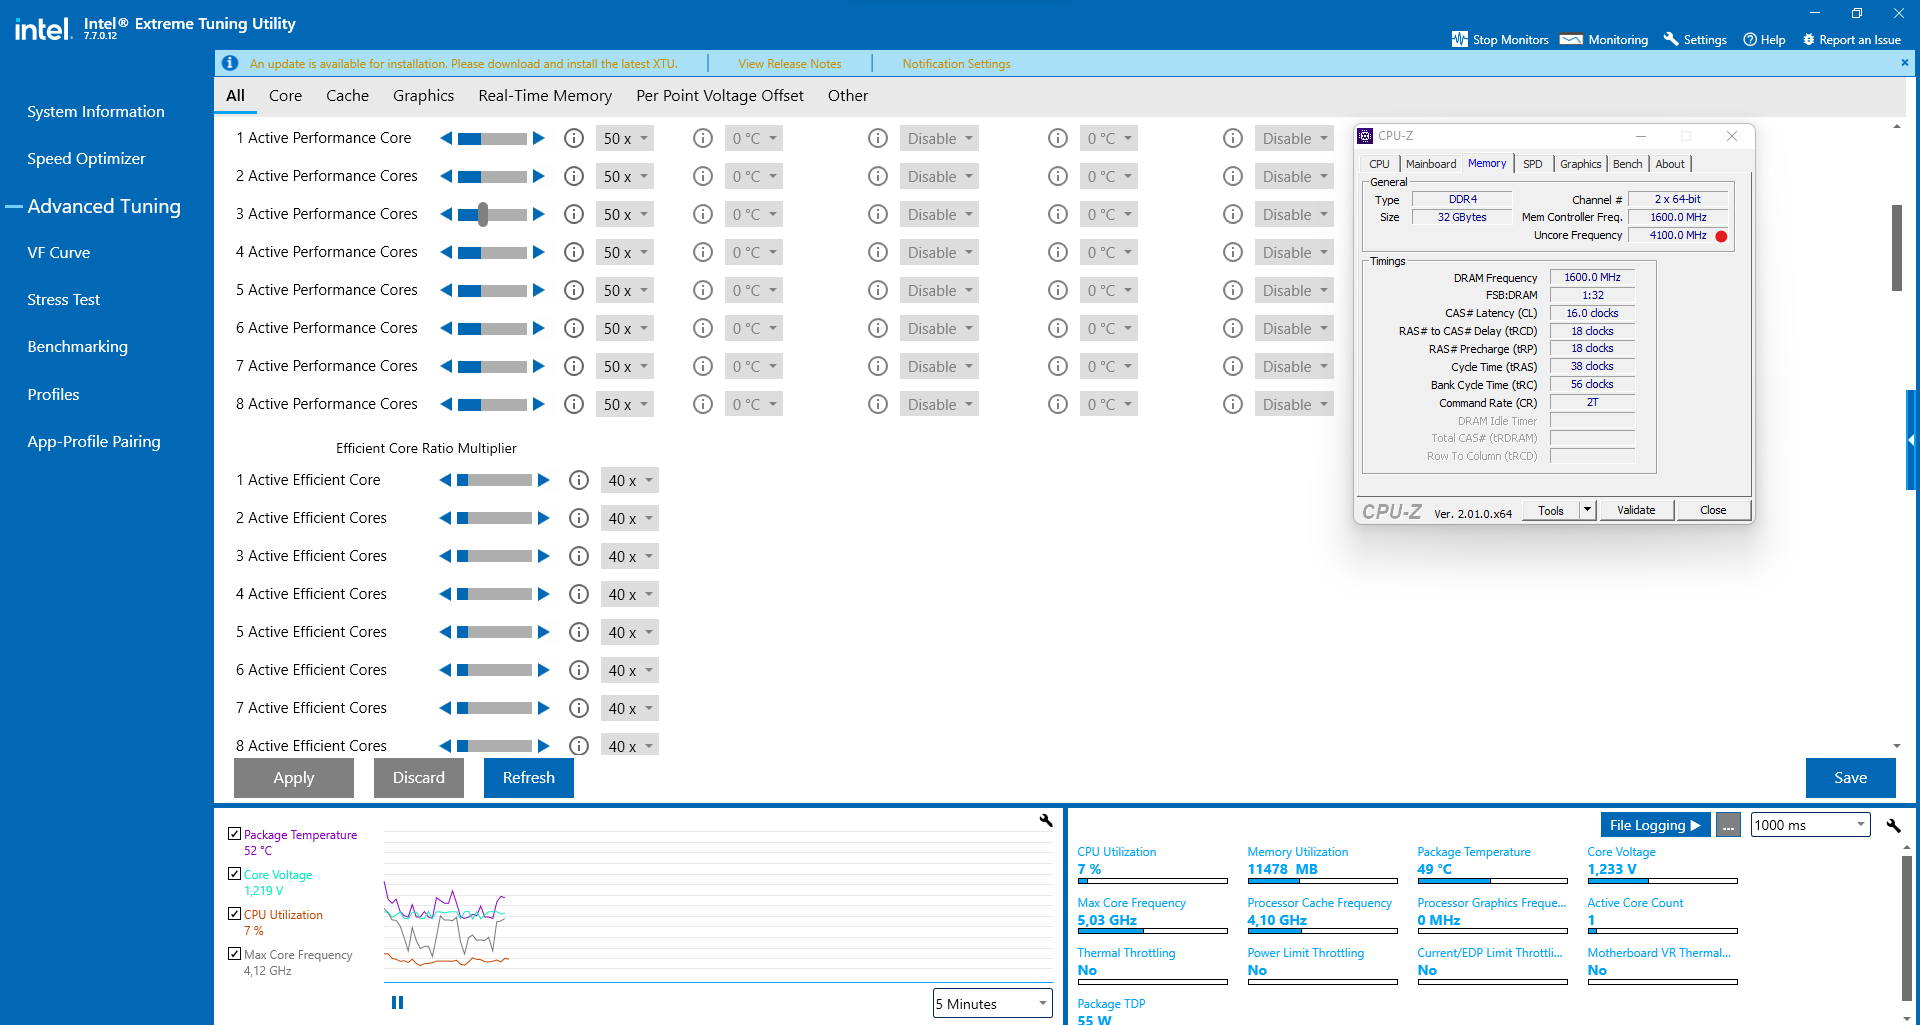Show info for 3 Active Performance Cores Disable option

point(878,214)
